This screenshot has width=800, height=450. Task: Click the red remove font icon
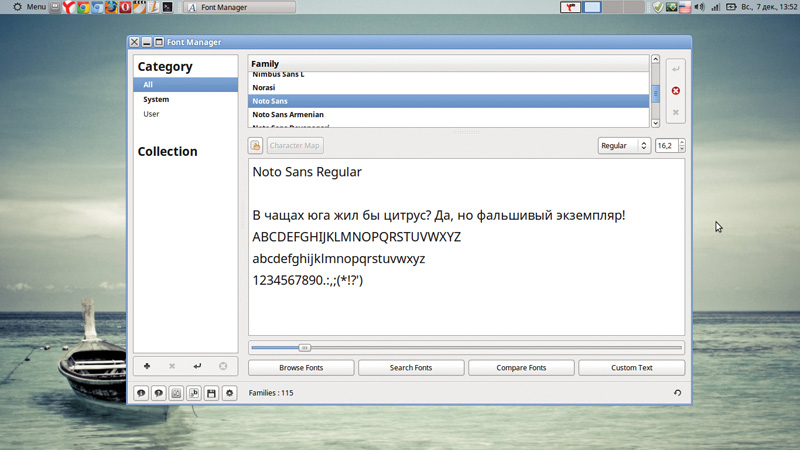tap(676, 91)
